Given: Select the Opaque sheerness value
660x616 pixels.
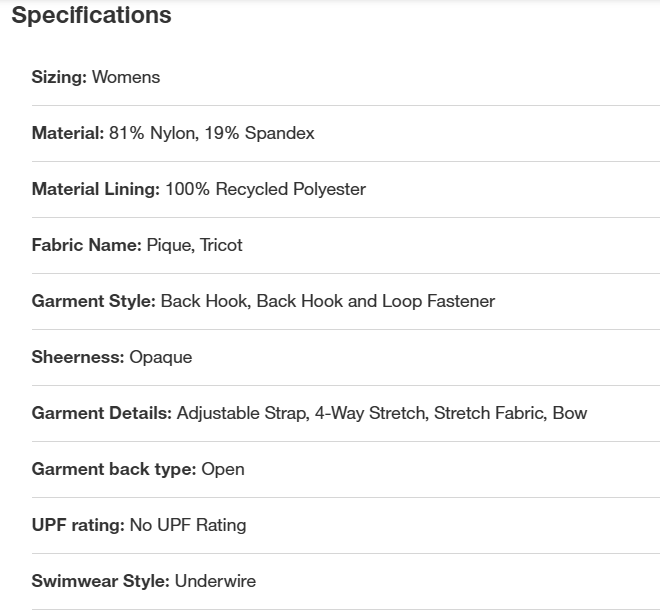Looking at the screenshot, I should (161, 357).
